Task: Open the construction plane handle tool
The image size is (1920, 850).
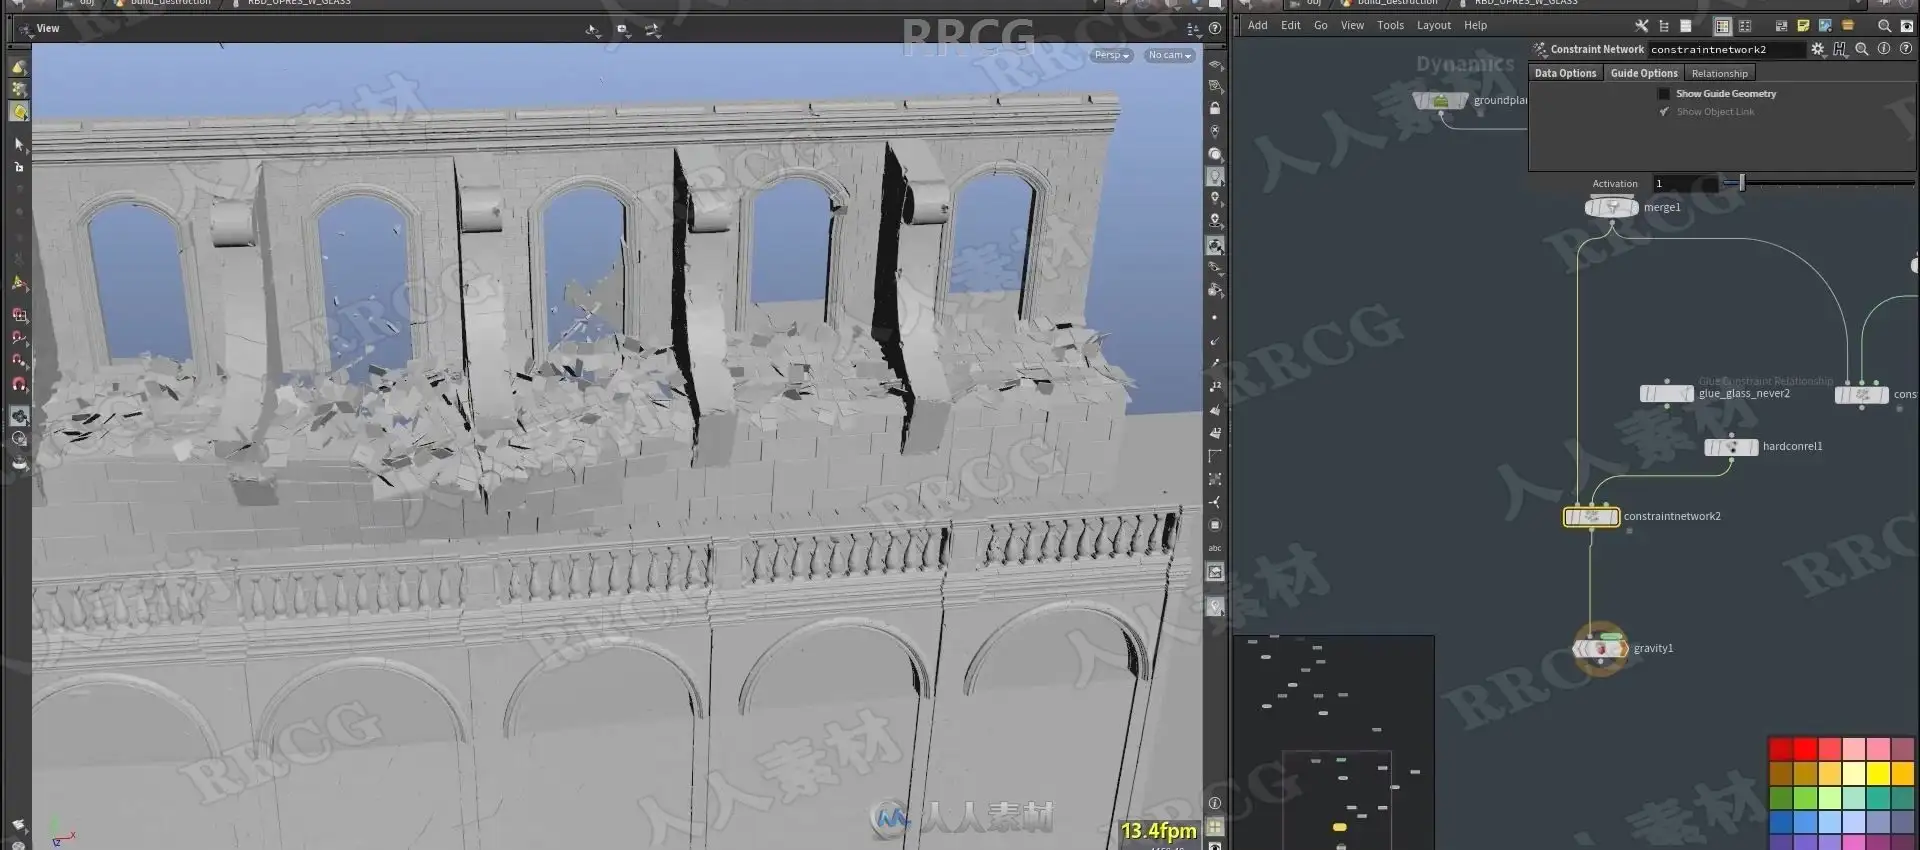Action: (x=19, y=284)
